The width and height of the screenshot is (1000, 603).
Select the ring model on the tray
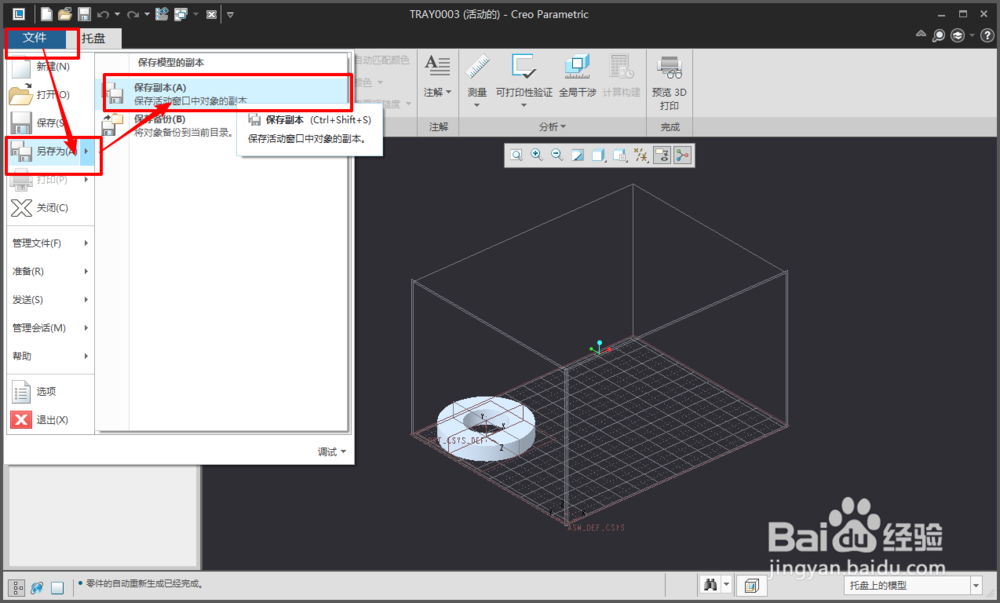(486, 428)
